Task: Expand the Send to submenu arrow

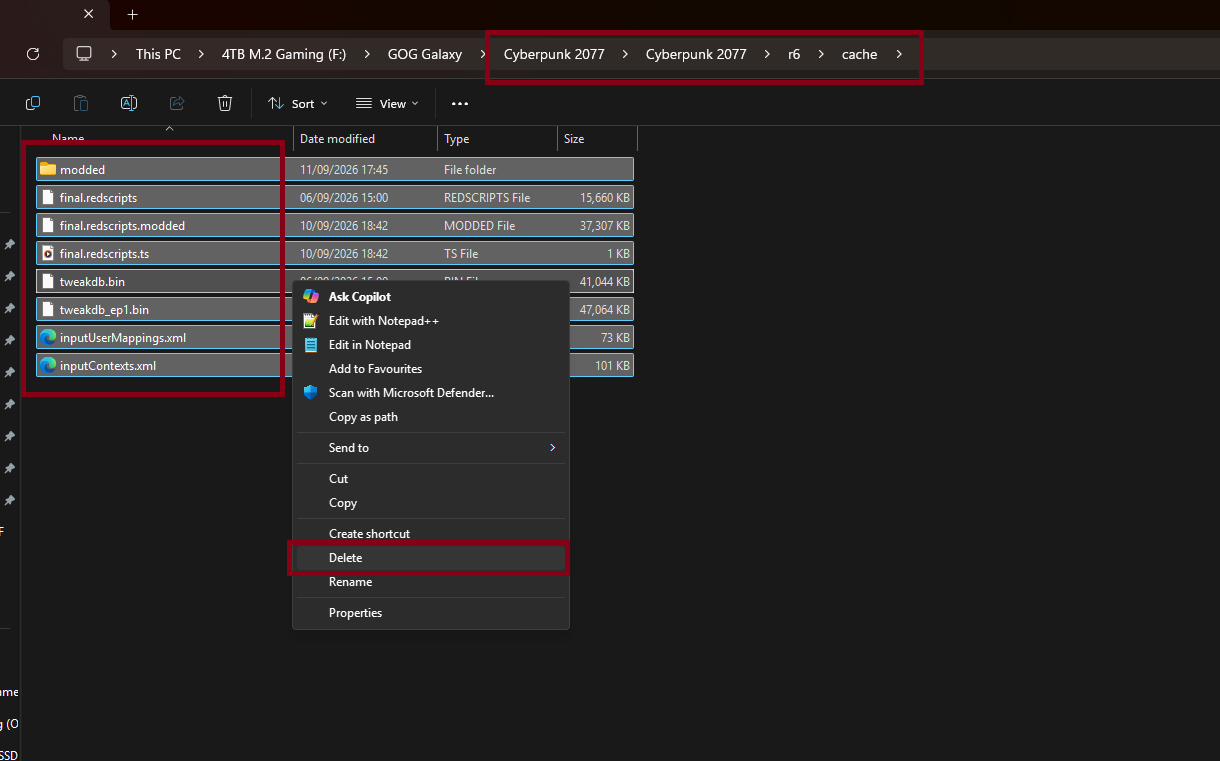Action: (x=552, y=448)
